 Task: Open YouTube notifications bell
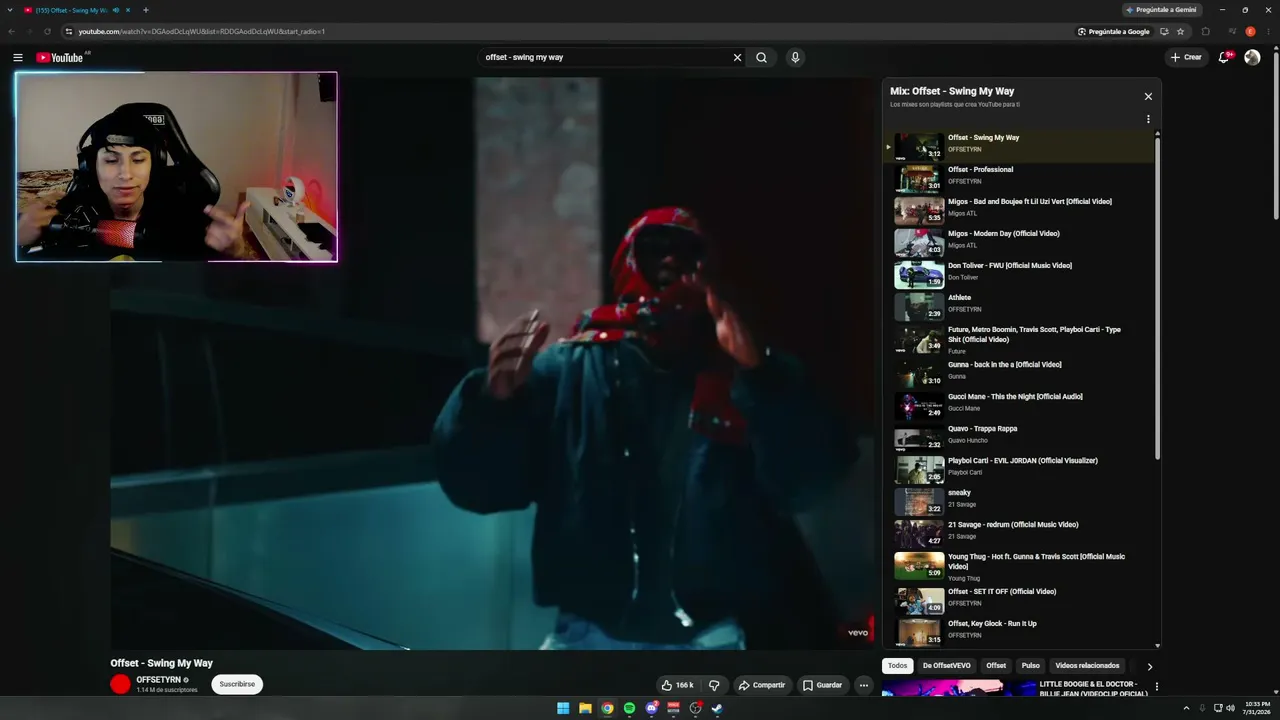pyautogui.click(x=1223, y=57)
